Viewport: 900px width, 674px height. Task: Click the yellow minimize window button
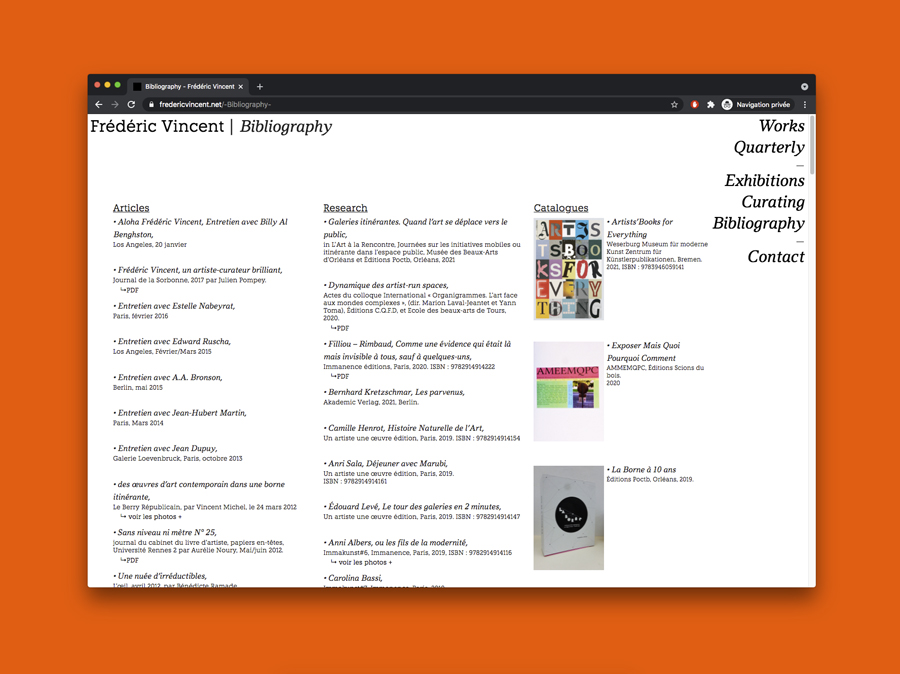107,85
